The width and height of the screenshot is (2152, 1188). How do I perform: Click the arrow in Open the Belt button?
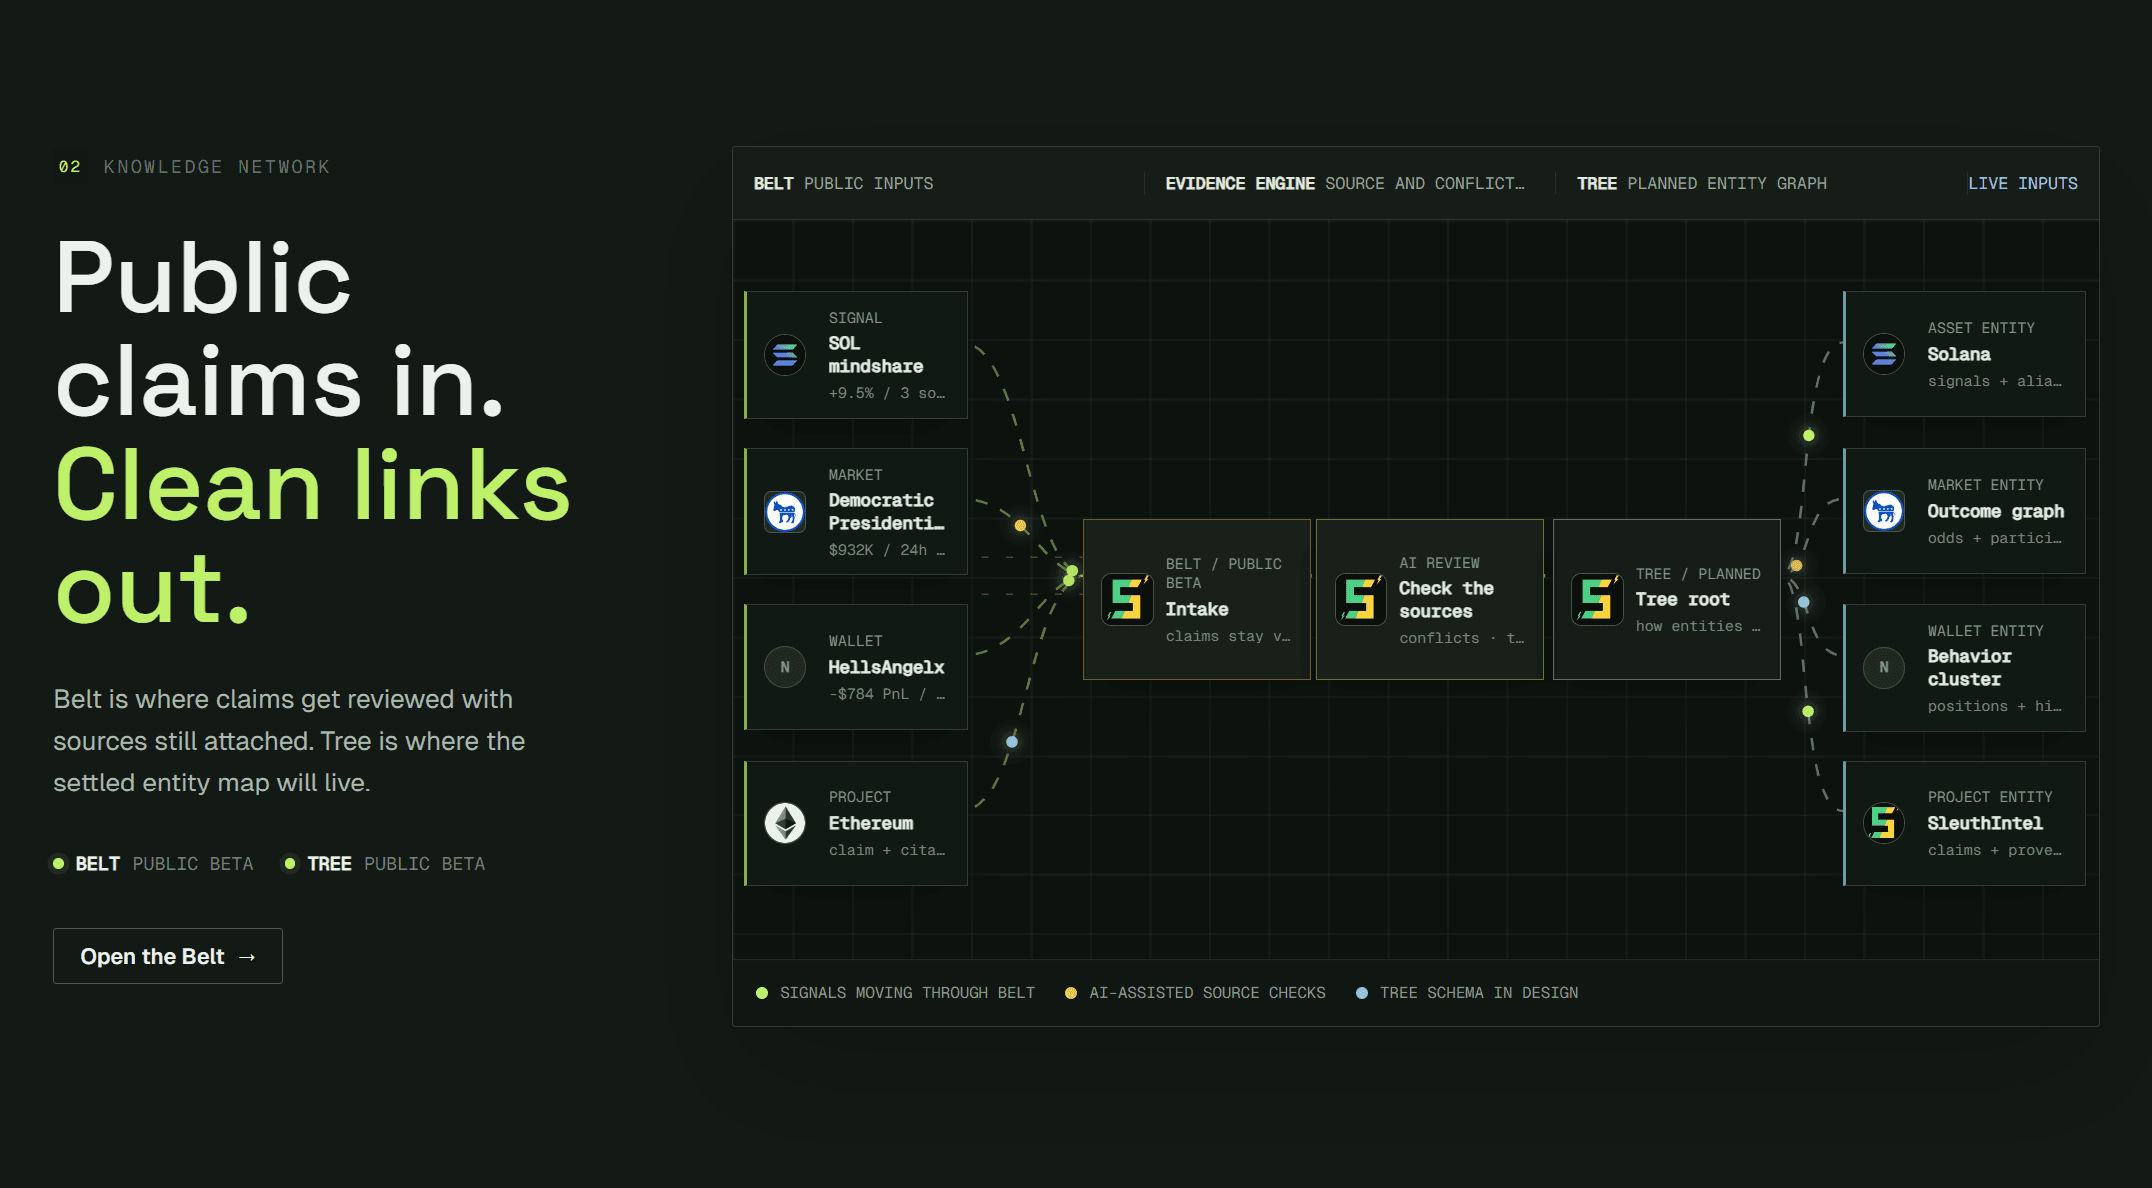(x=247, y=957)
